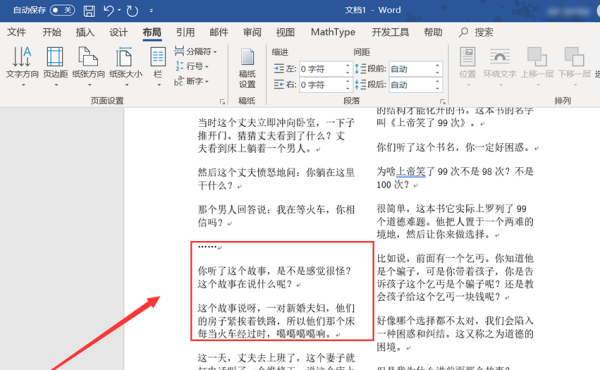
Task: Open 段落 paragraph dialog launcher
Action: point(443,101)
